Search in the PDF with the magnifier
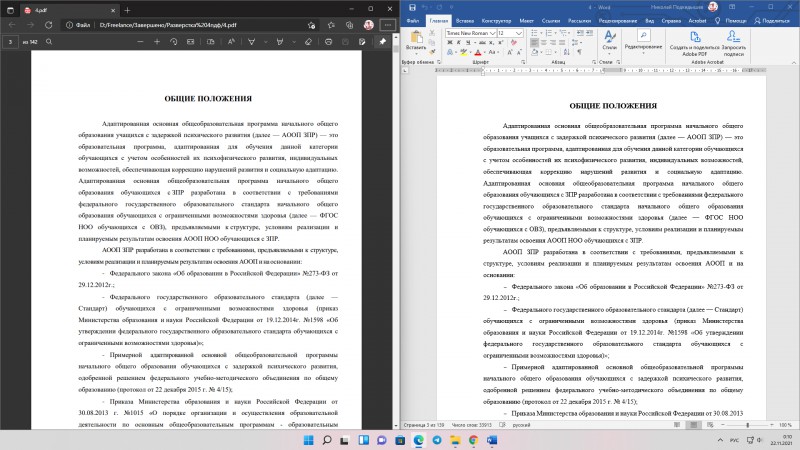This screenshot has height=450, width=800. (x=49, y=42)
